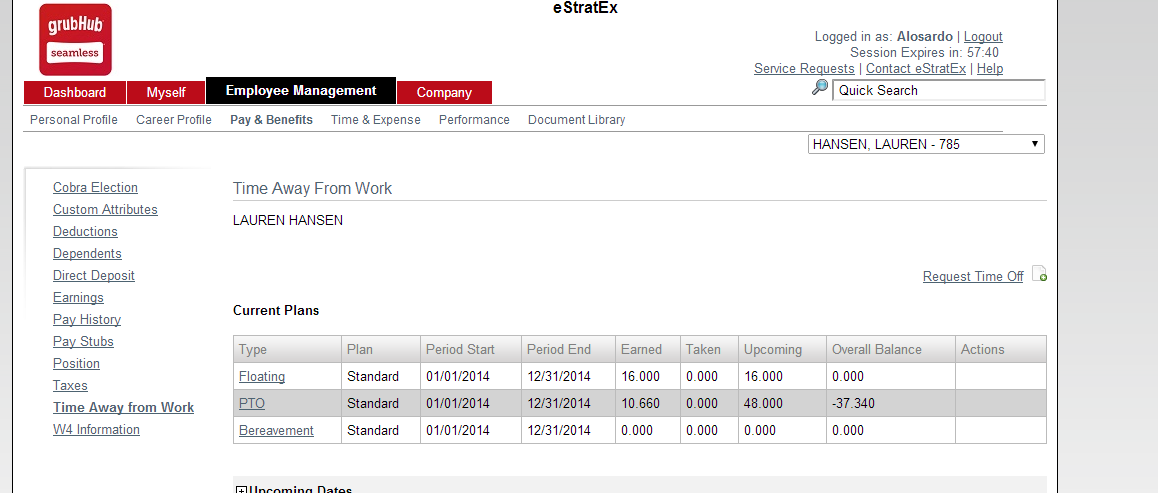
Task: Select Time Away from Work sidebar link
Action: pos(123,407)
